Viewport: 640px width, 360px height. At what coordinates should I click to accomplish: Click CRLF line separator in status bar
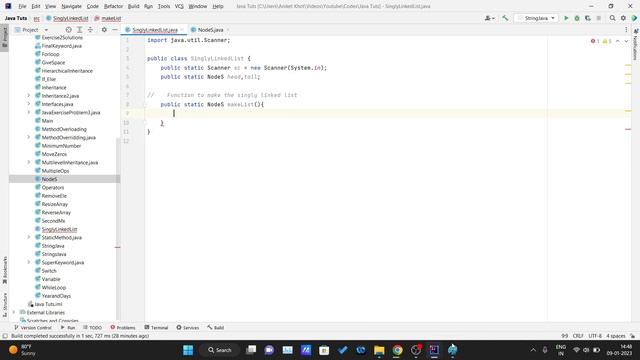click(578, 336)
